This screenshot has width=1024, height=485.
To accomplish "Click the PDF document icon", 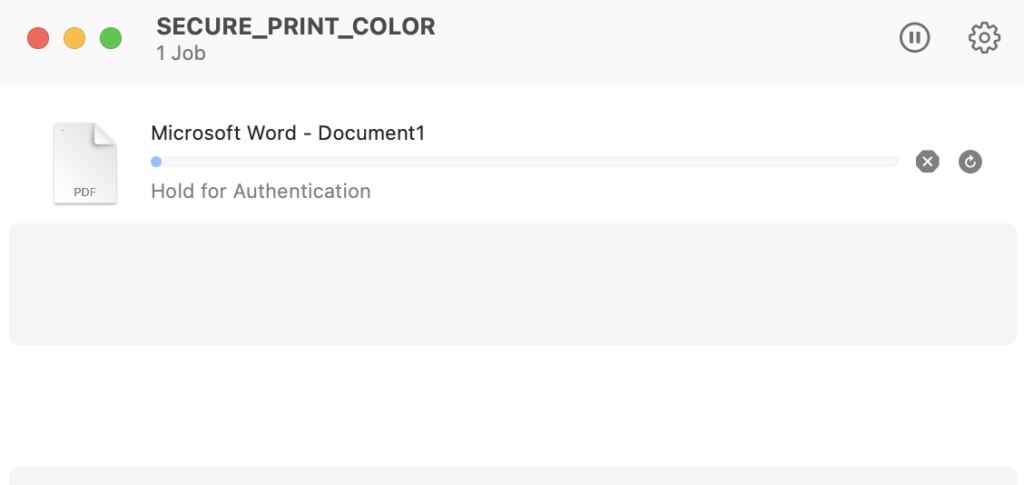I will pyautogui.click(x=85, y=163).
